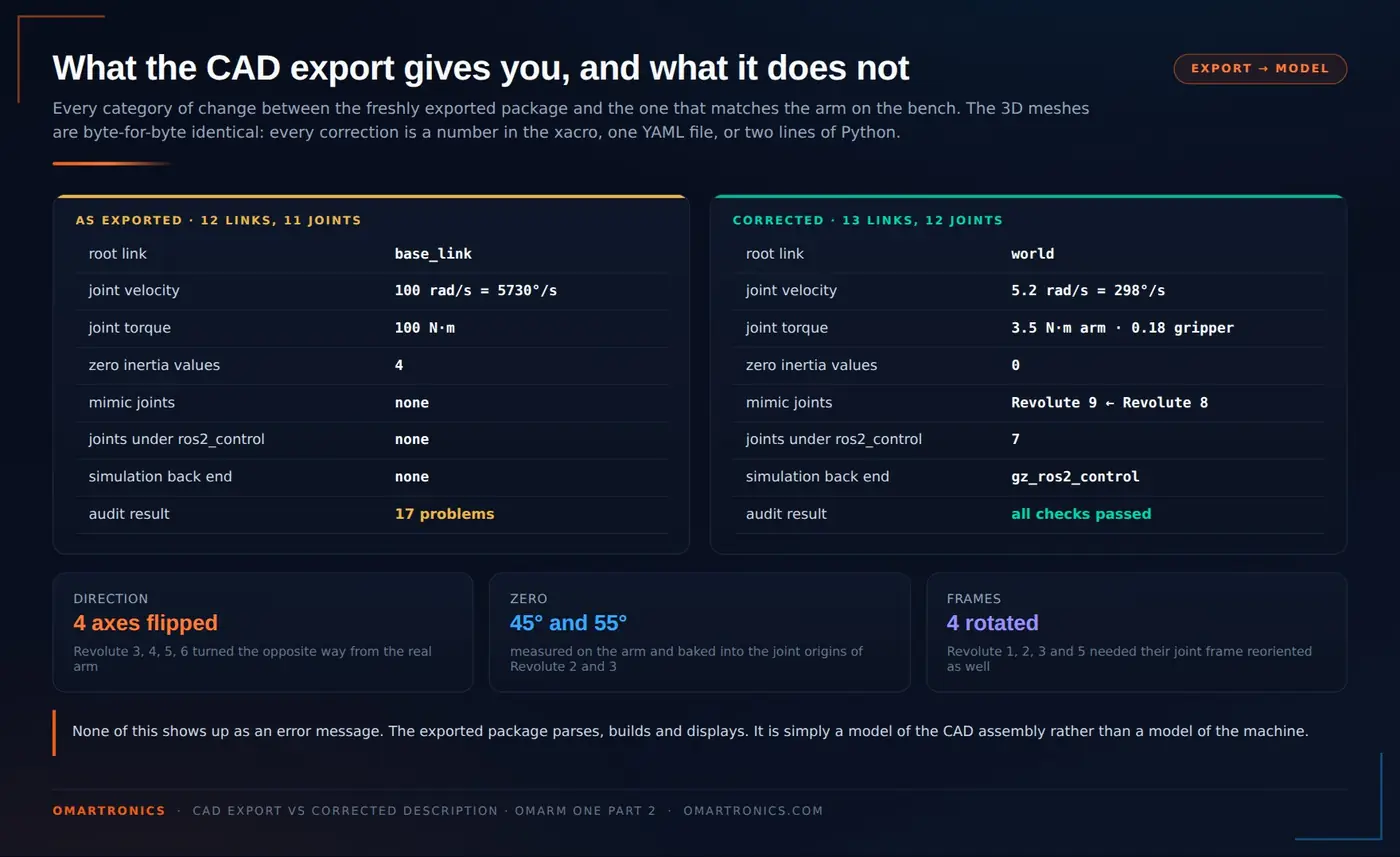Open the FRAMES '4 rotated' card
Screen dimensions: 1400x857
(x=1136, y=632)
